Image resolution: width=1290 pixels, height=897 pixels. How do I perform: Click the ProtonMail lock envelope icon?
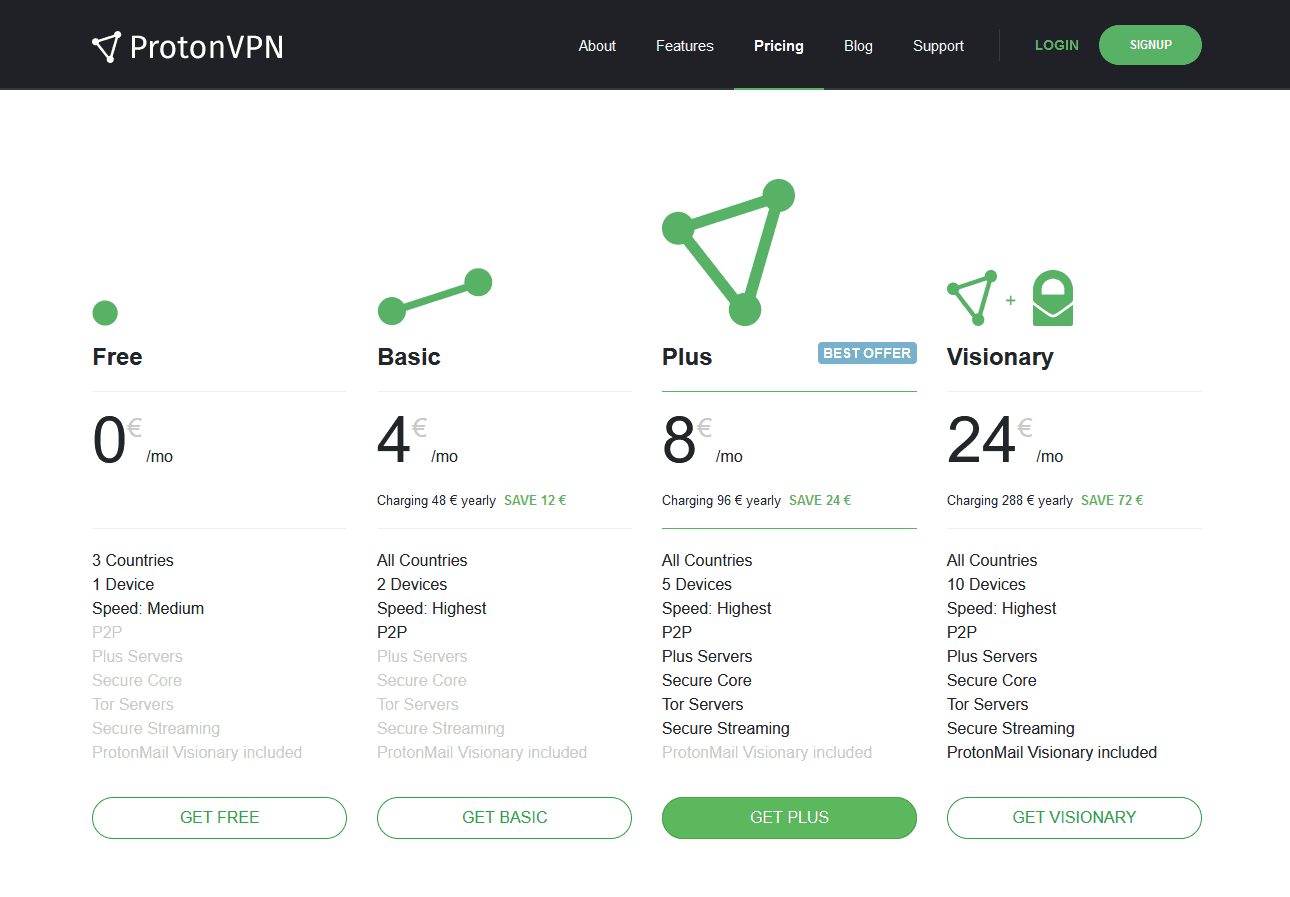point(1053,298)
